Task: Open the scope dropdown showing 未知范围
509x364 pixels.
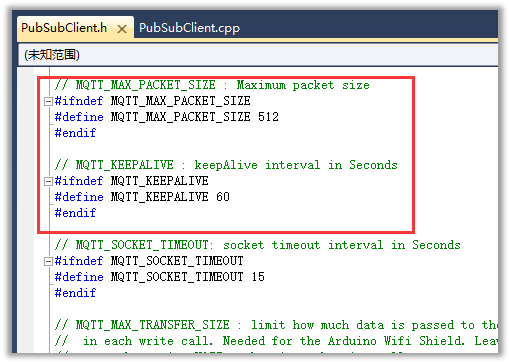Action: (x=258, y=55)
